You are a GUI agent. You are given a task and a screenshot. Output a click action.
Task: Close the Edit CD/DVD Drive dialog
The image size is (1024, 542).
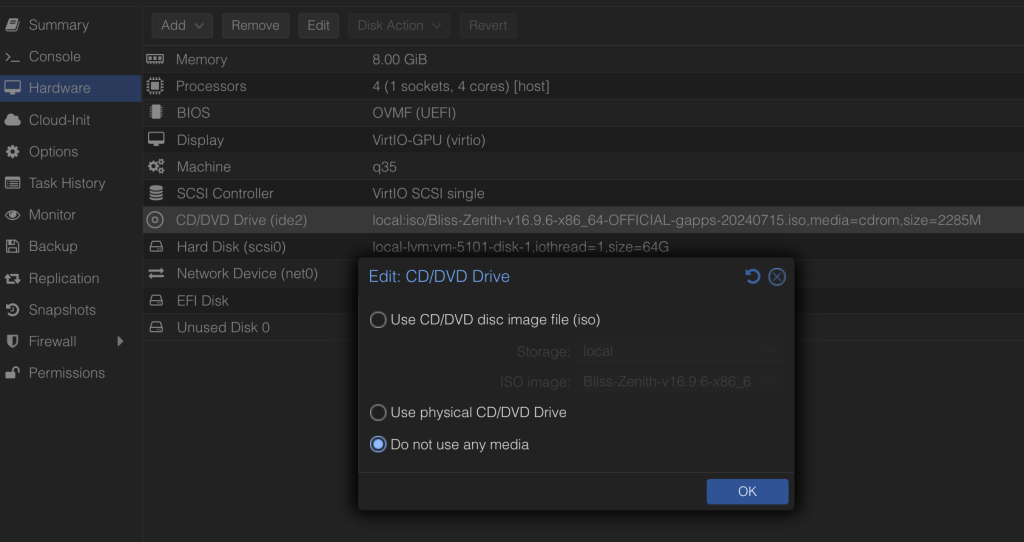[777, 277]
